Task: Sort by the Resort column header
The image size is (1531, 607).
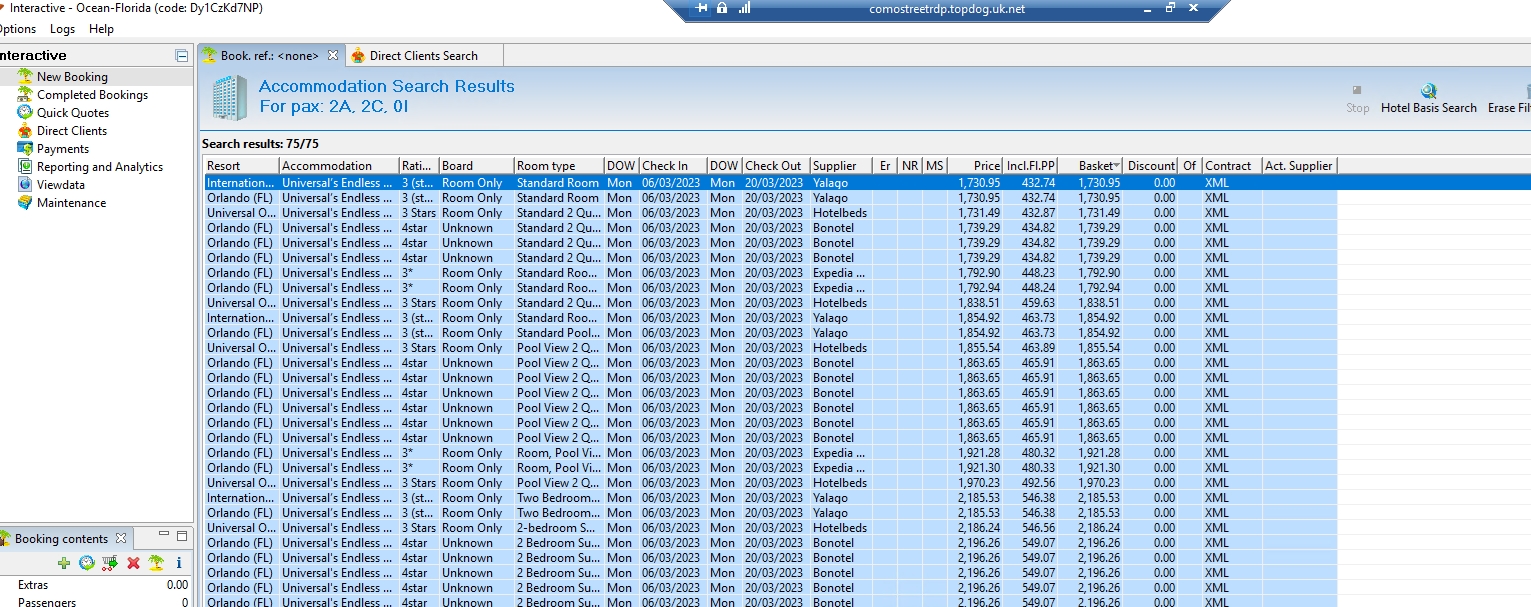Action: click(x=241, y=166)
